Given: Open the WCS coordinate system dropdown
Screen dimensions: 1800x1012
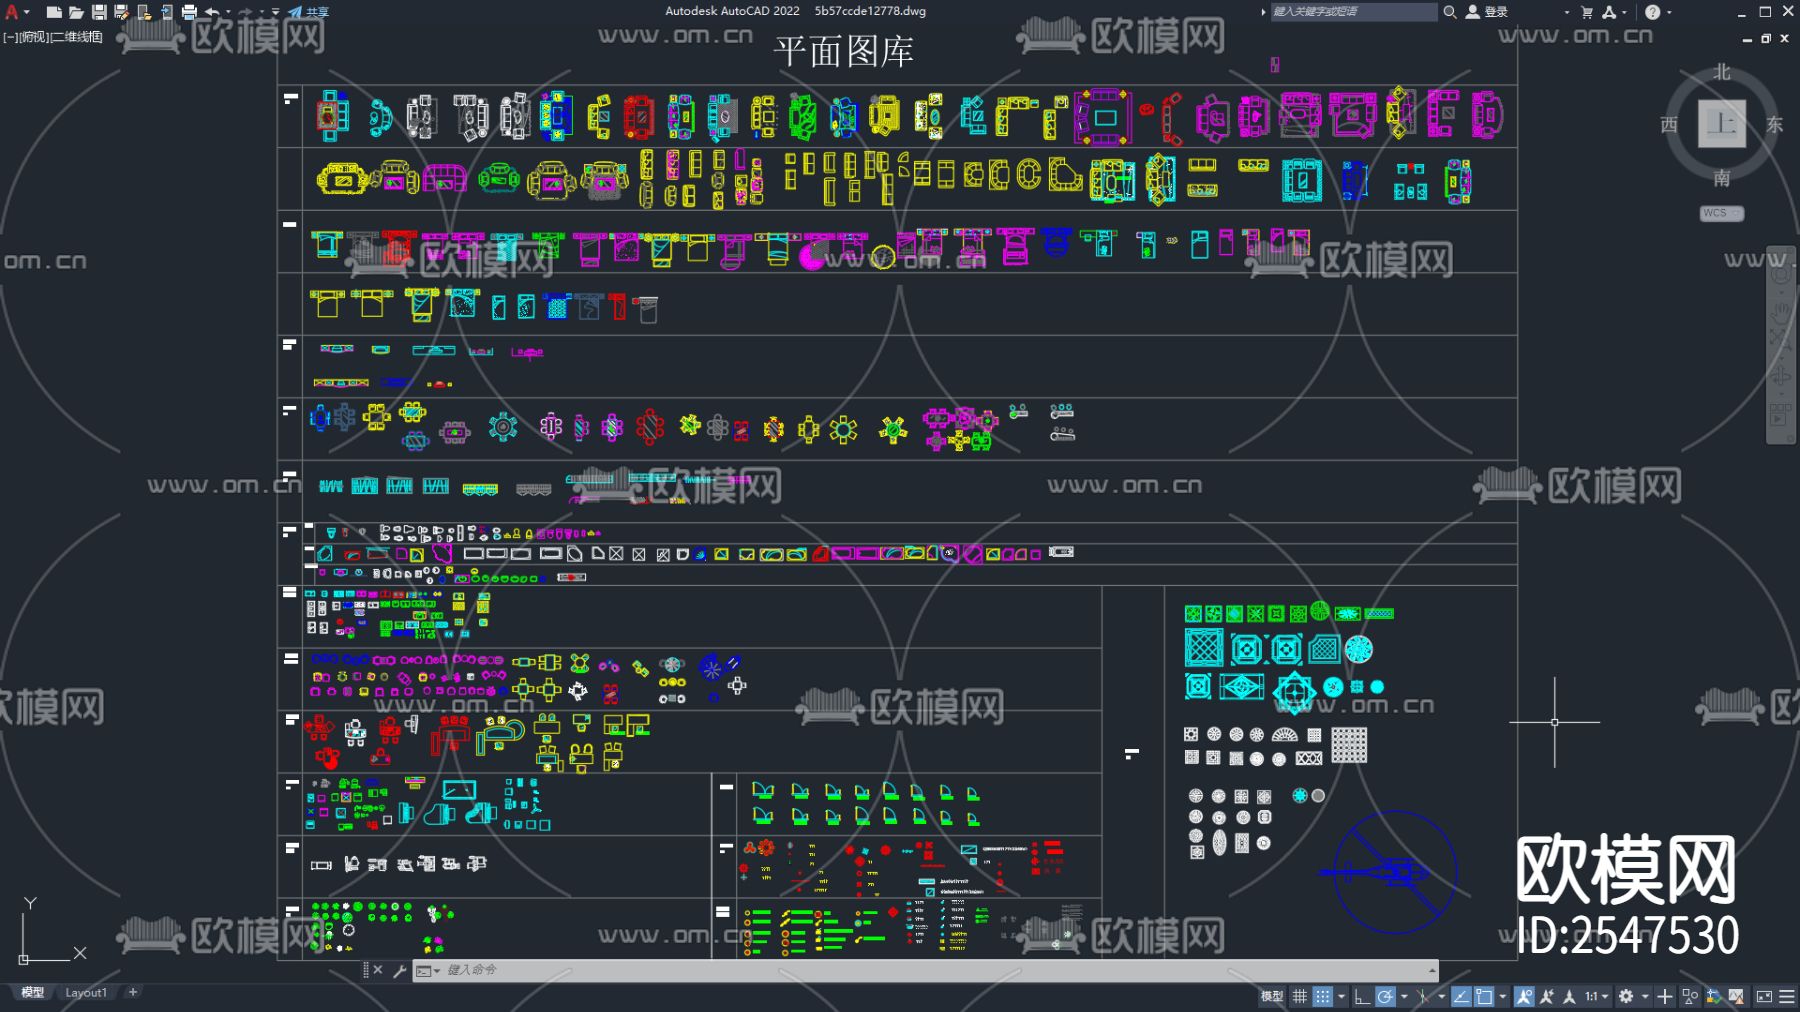Looking at the screenshot, I should [x=1722, y=213].
